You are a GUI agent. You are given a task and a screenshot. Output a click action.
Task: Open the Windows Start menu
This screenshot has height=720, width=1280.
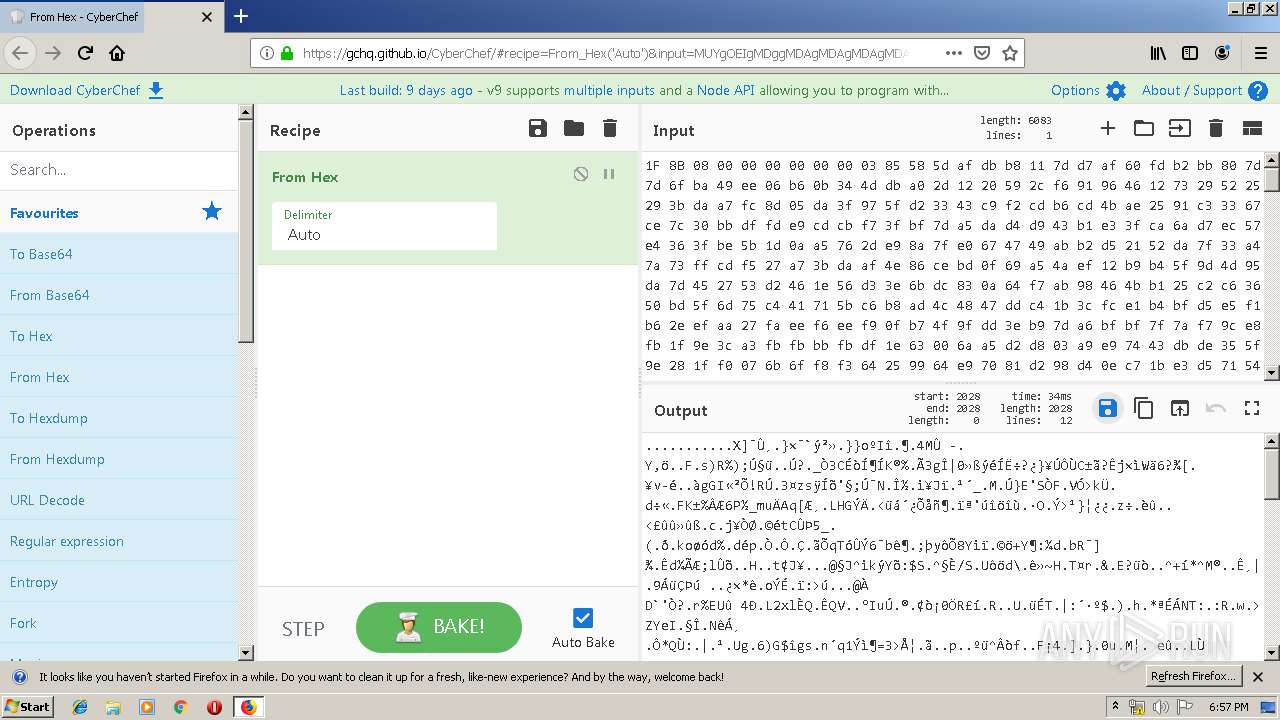point(27,706)
